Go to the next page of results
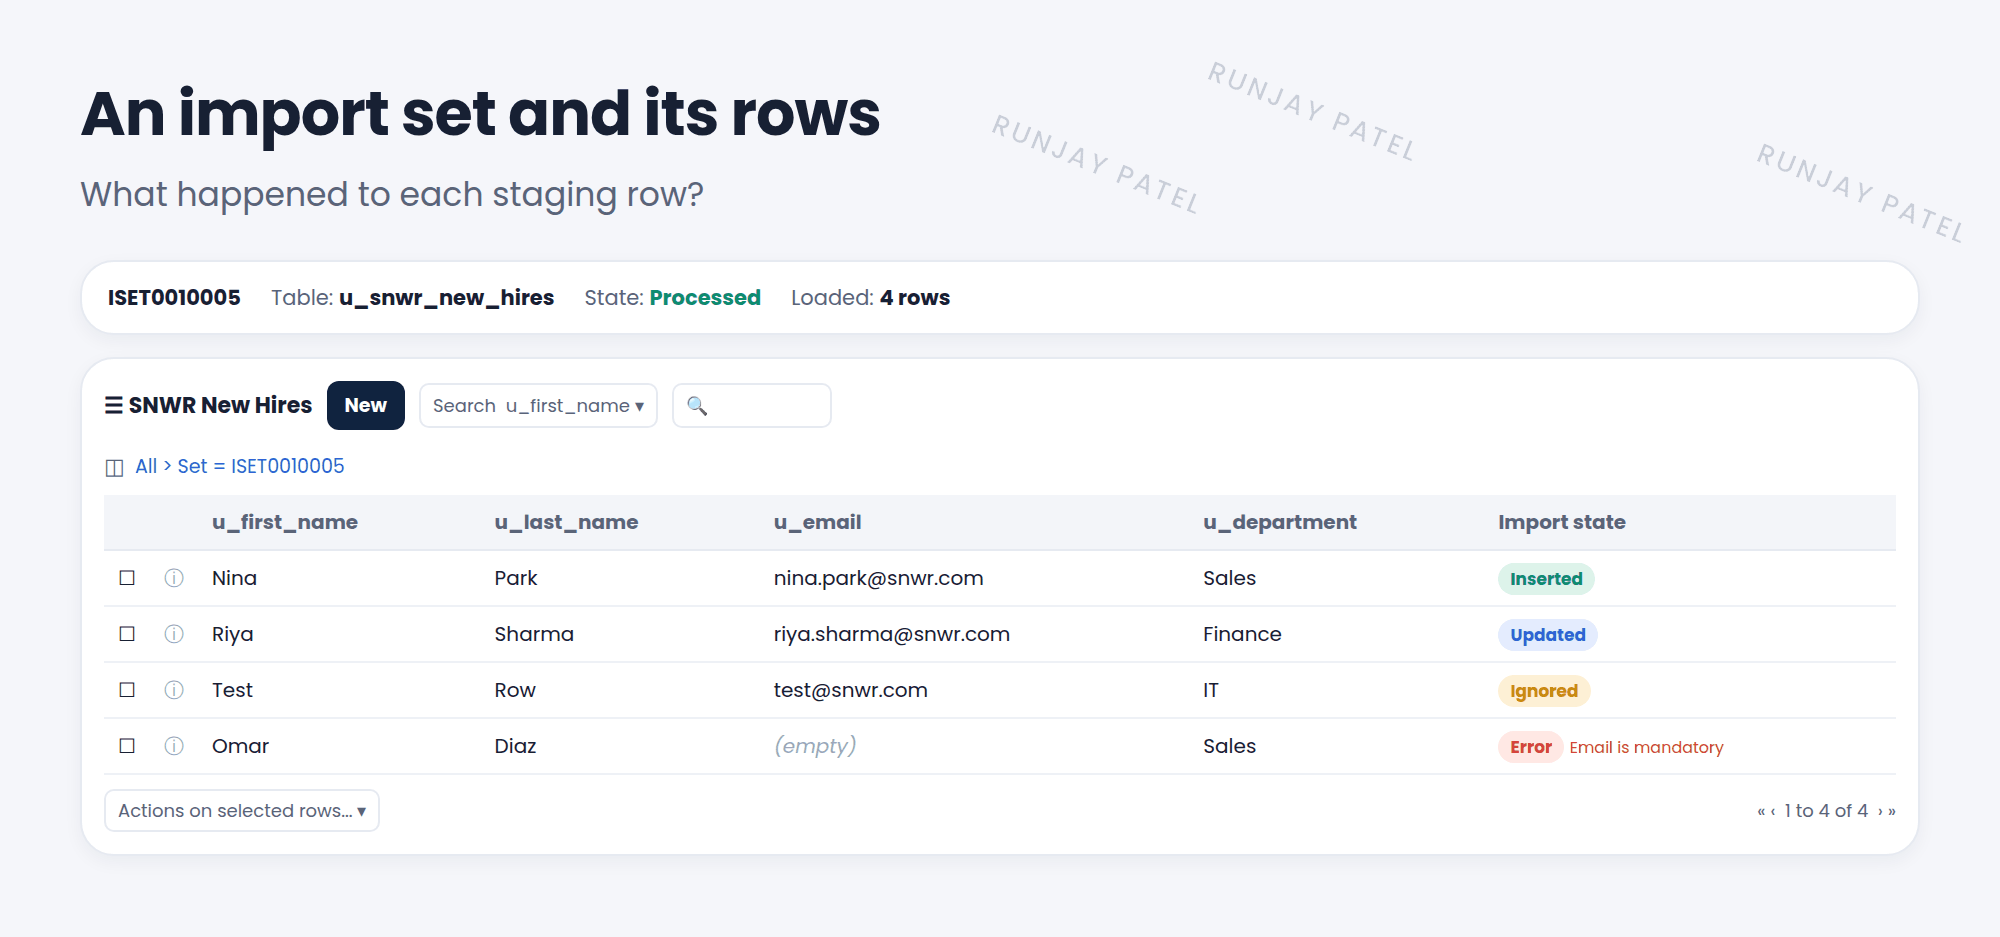The image size is (2000, 937). pyautogui.click(x=1880, y=811)
